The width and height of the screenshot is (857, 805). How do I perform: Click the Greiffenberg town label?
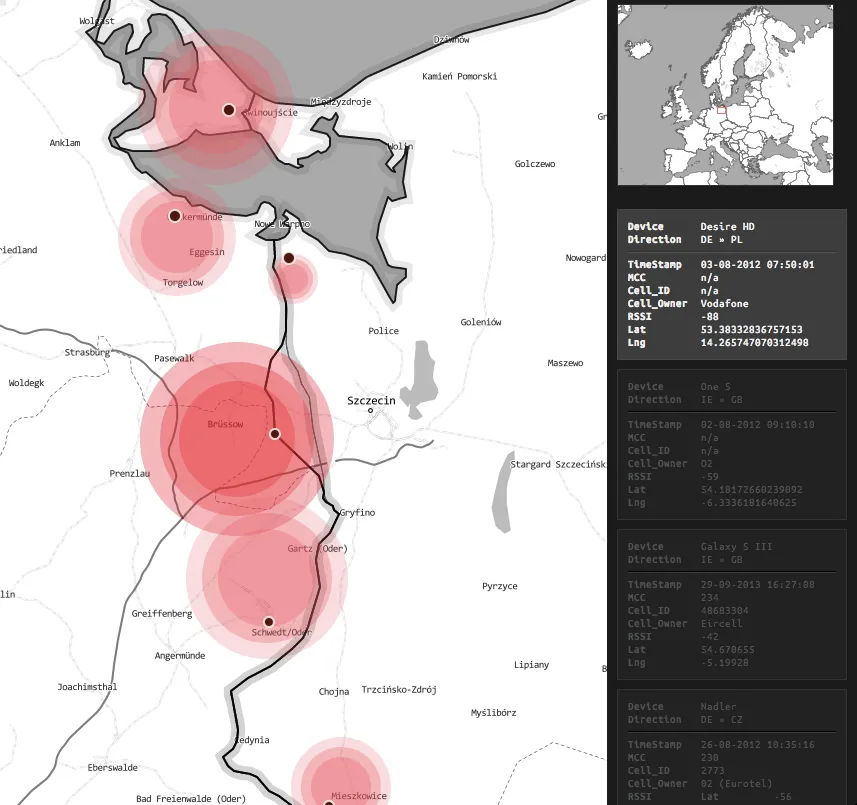coord(162,614)
